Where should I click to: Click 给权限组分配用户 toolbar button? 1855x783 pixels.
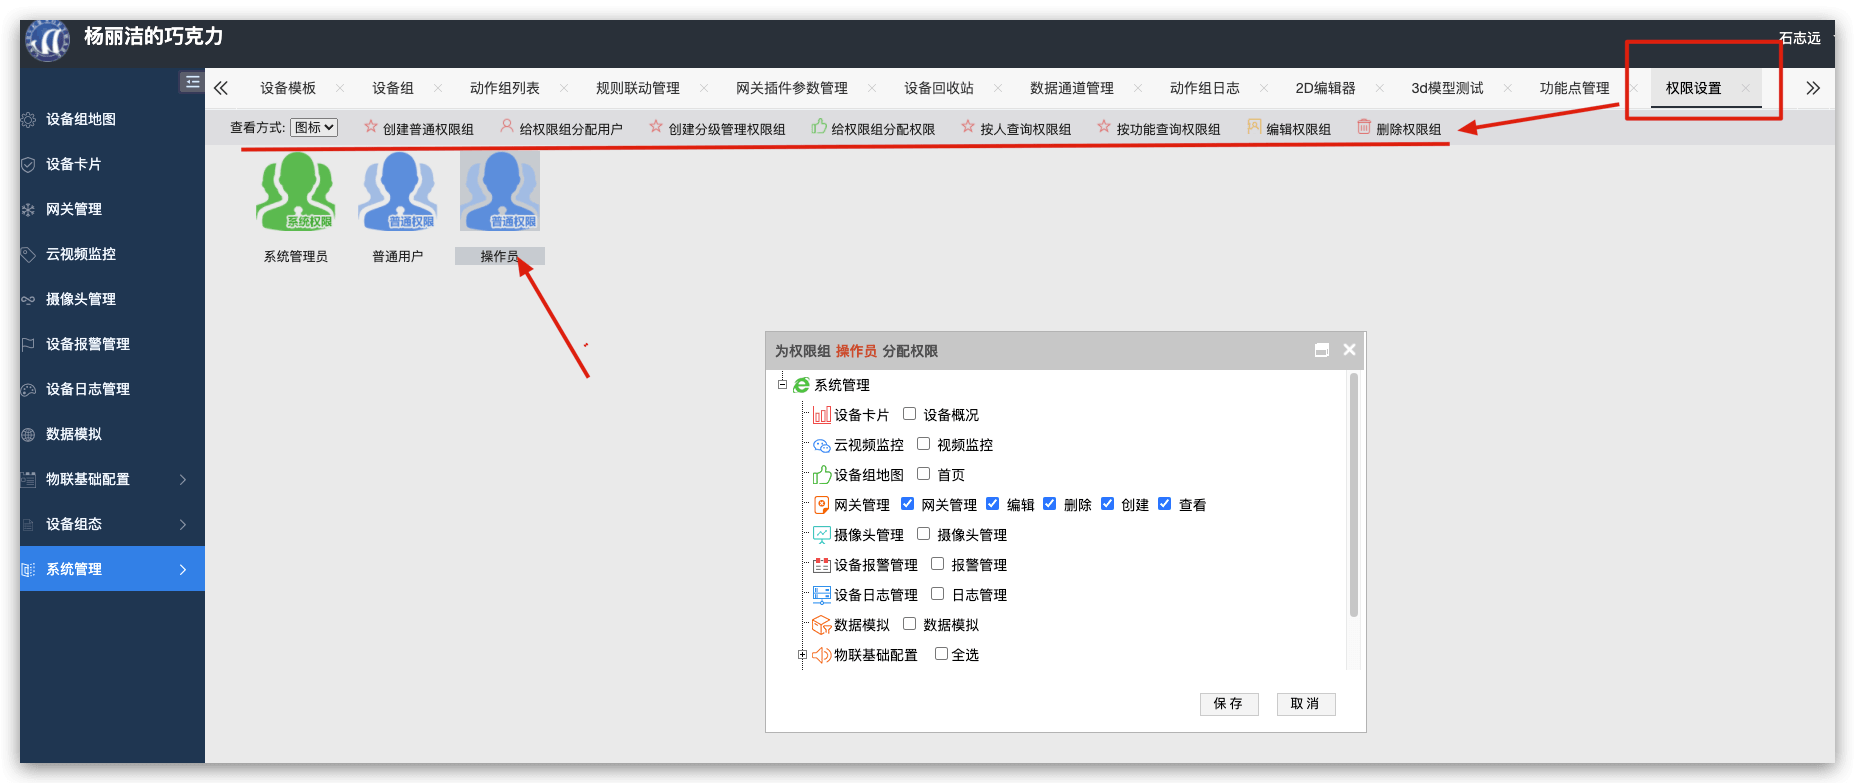561,128
